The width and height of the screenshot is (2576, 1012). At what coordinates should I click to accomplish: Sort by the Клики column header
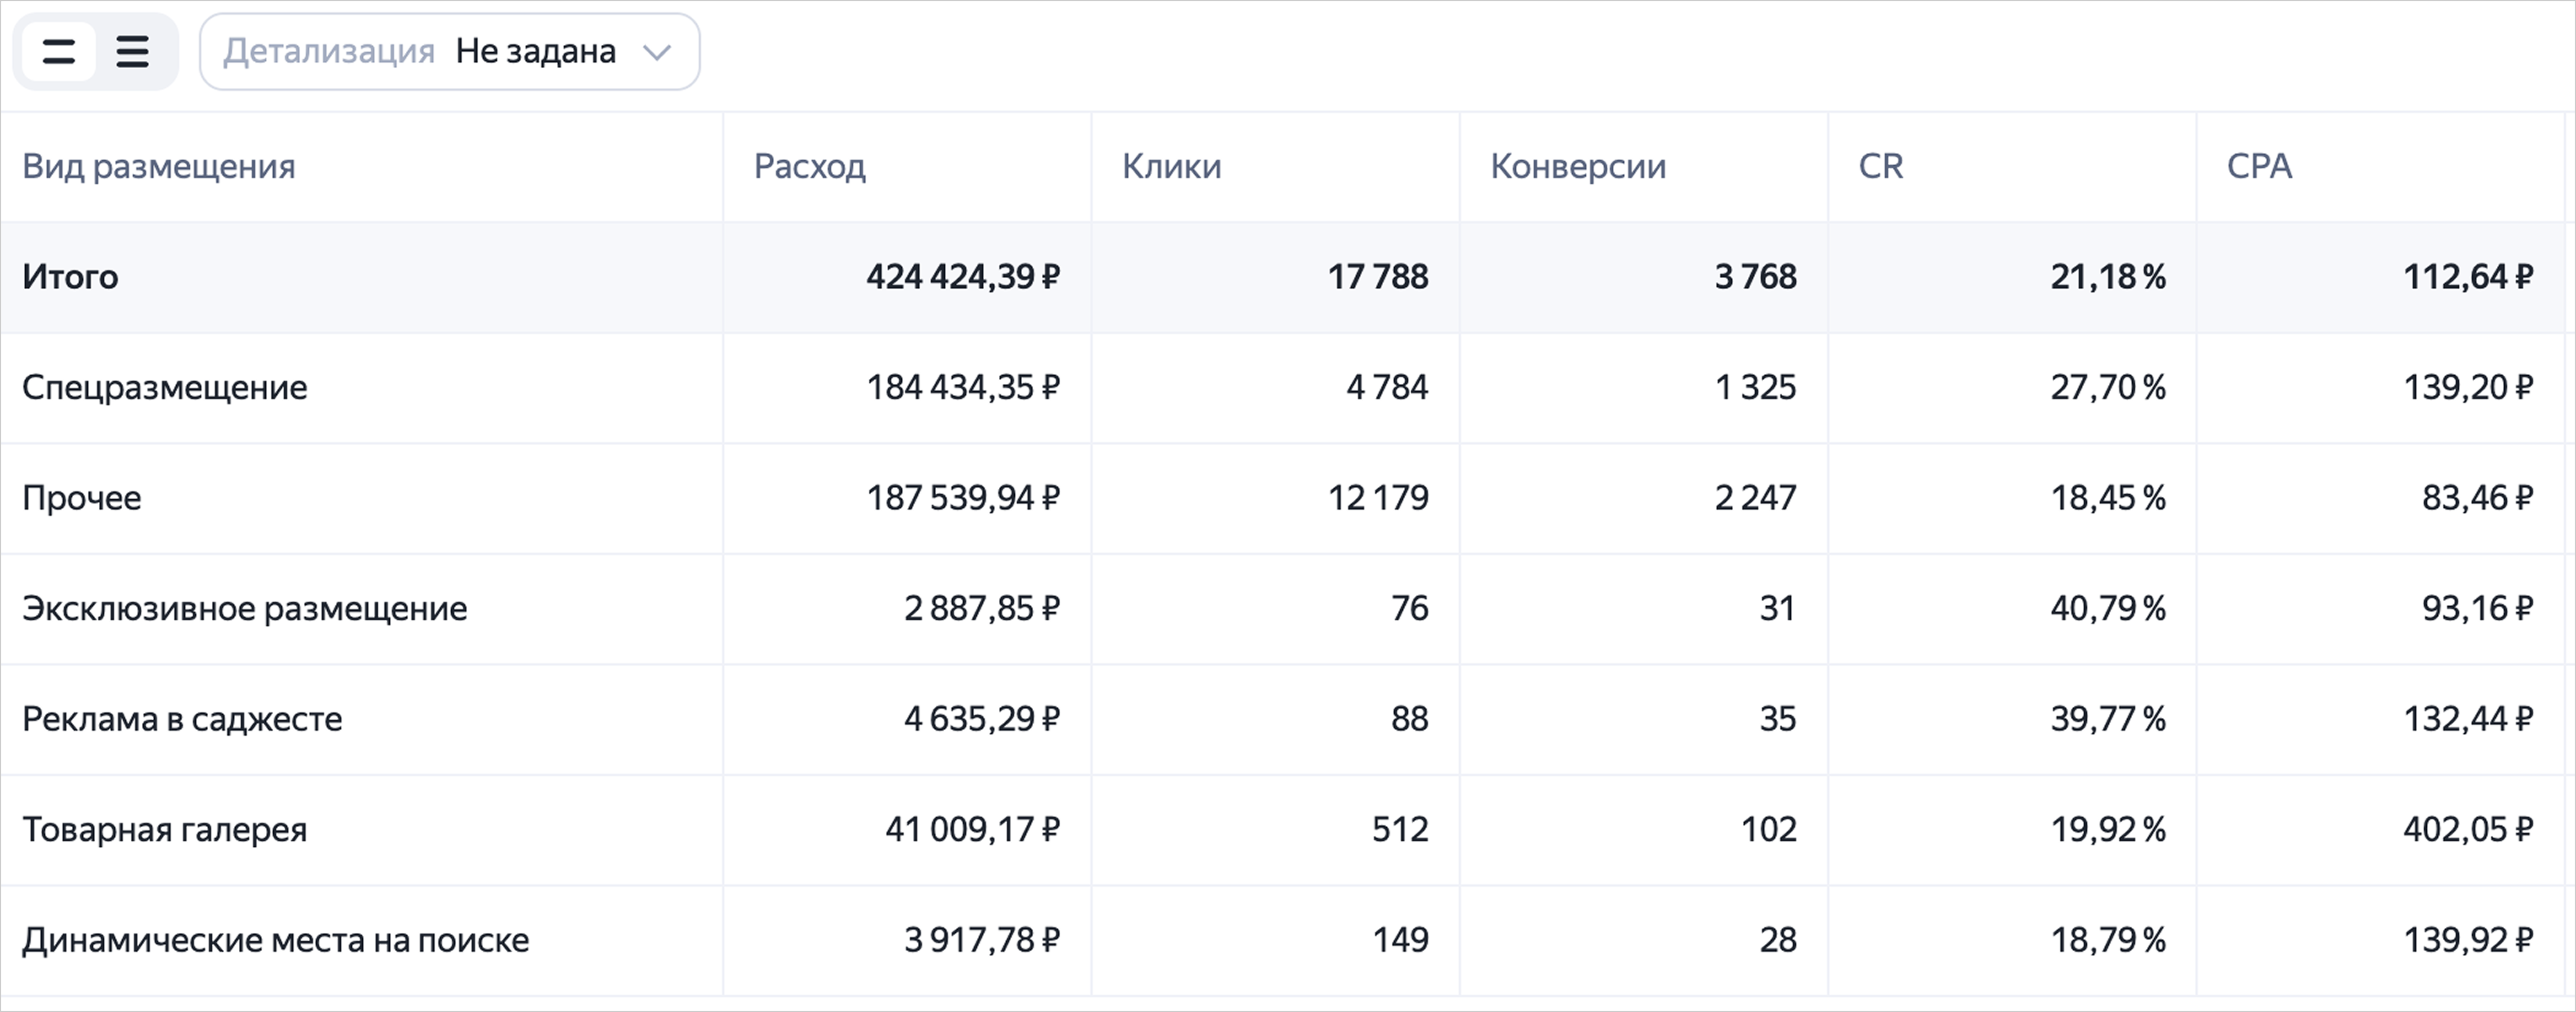1172,166
